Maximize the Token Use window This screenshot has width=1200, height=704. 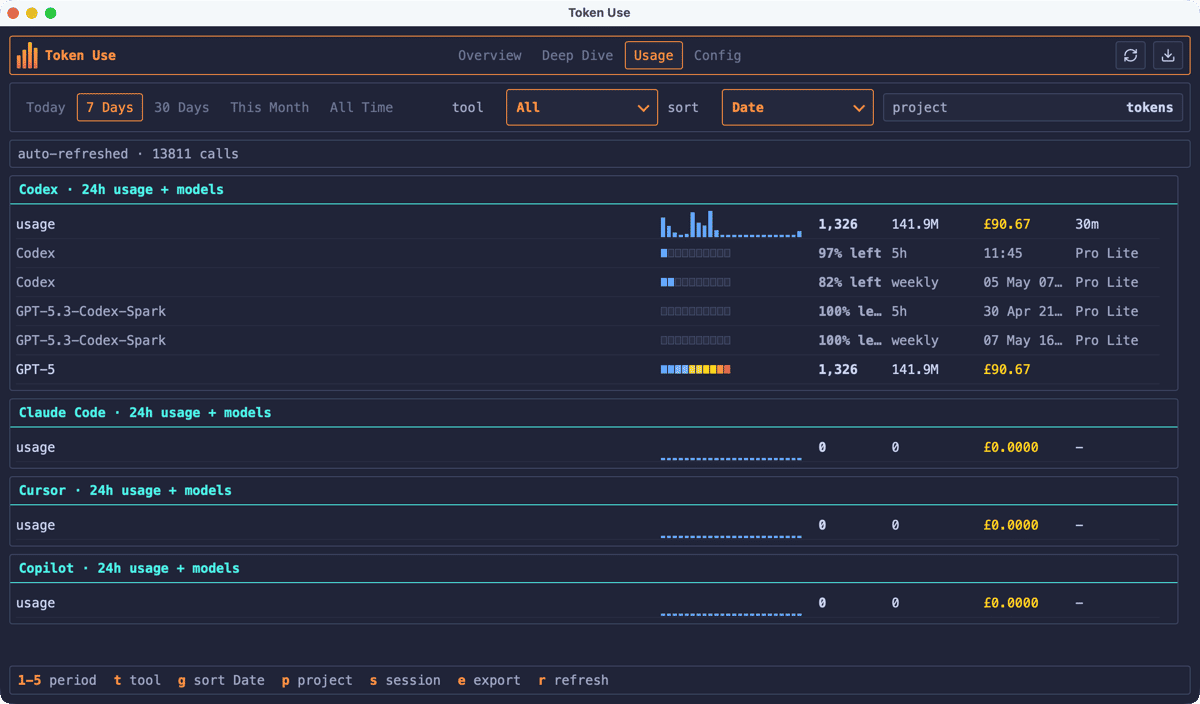pos(51,13)
